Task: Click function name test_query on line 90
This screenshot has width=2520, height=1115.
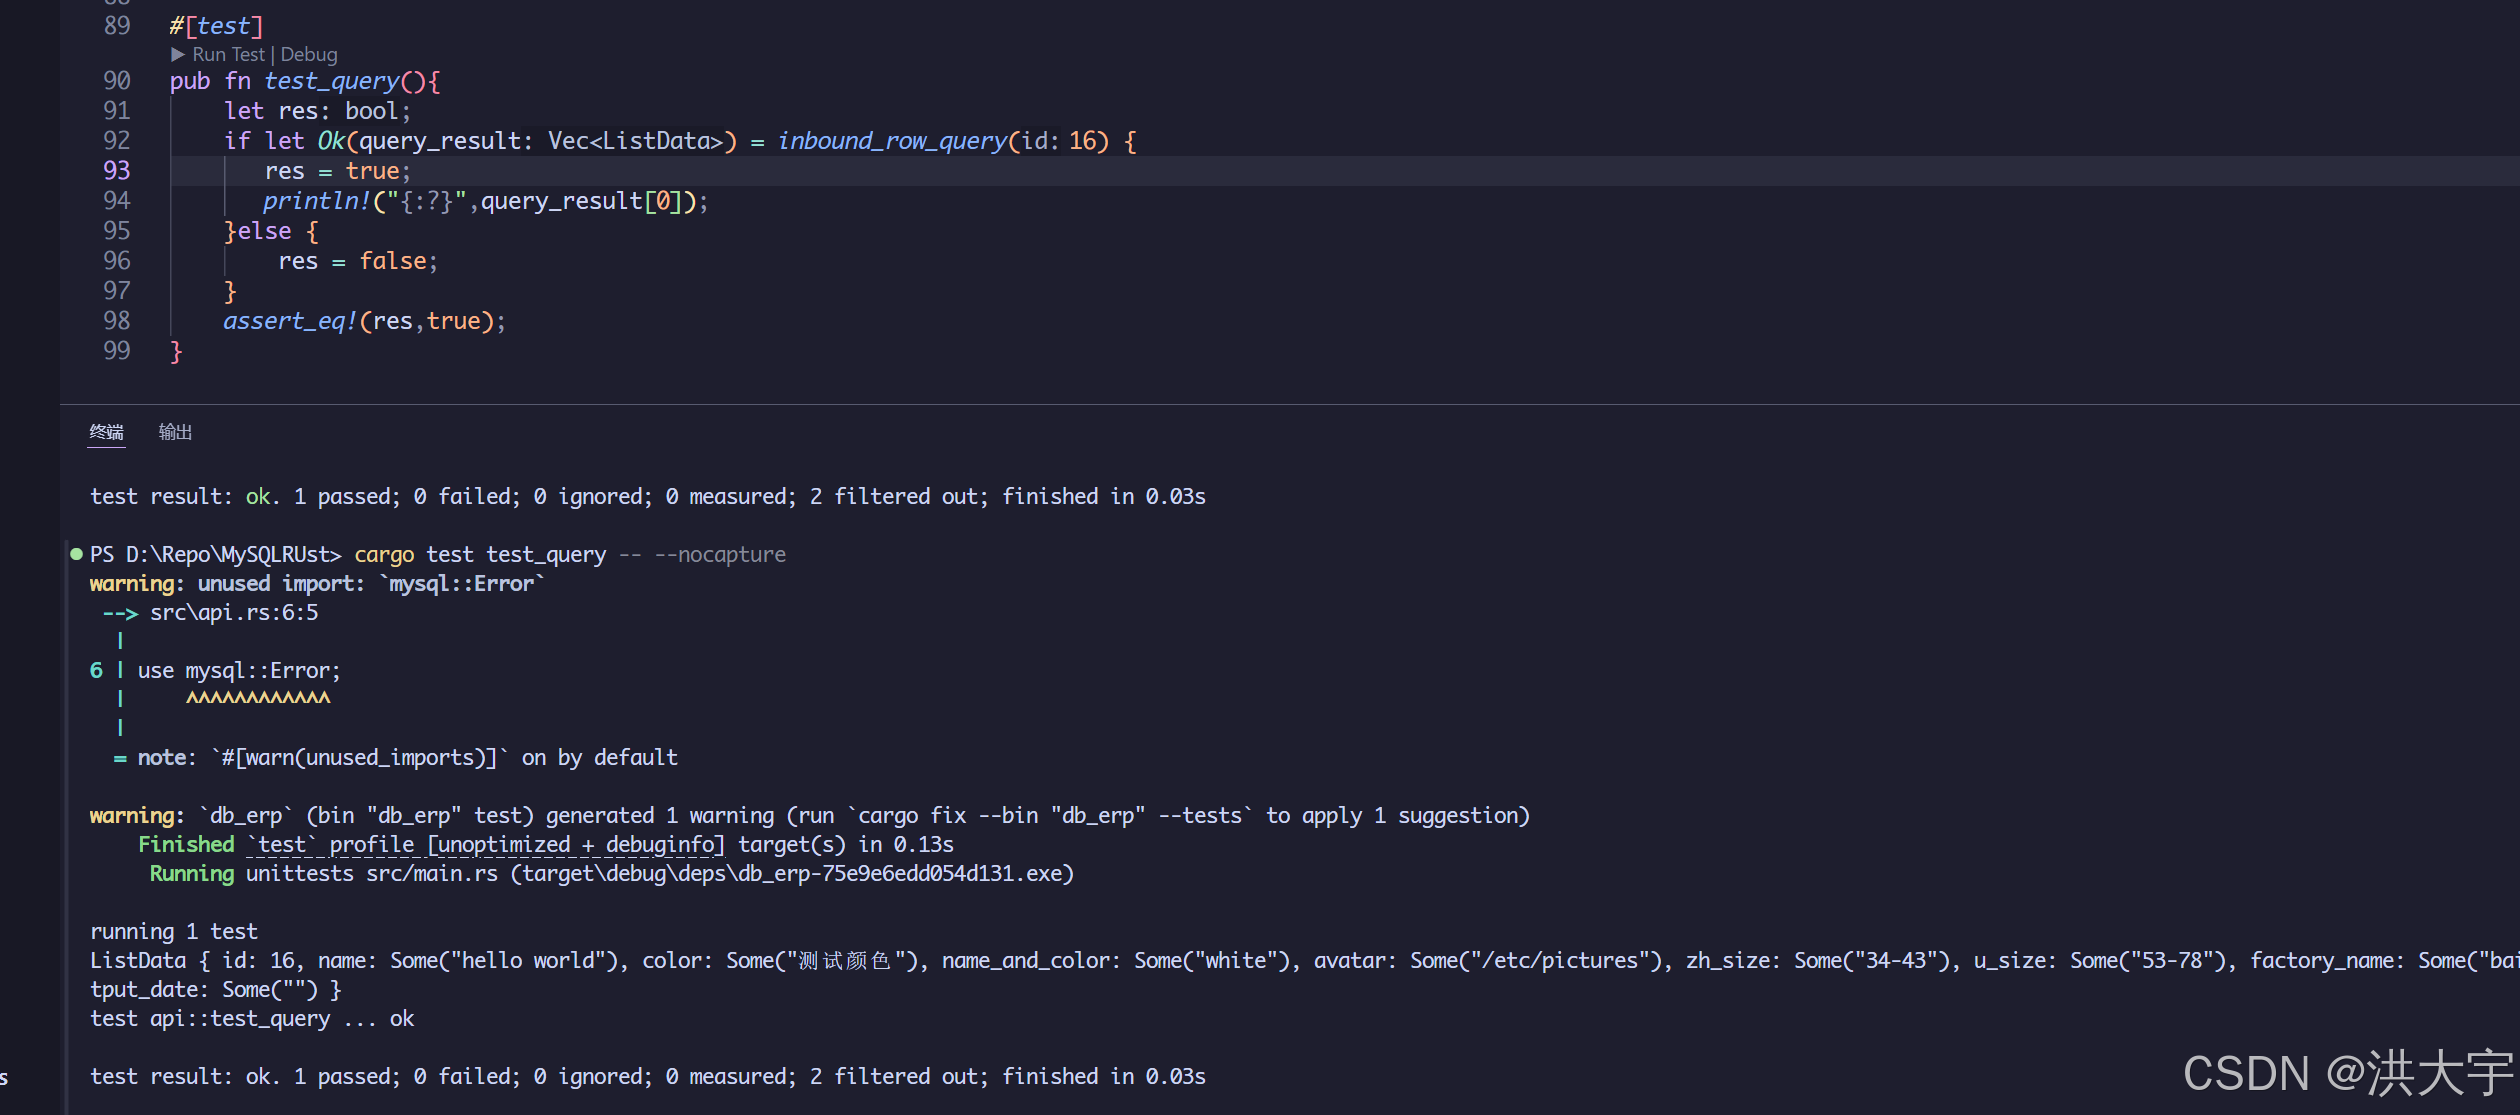Action: [x=332, y=81]
